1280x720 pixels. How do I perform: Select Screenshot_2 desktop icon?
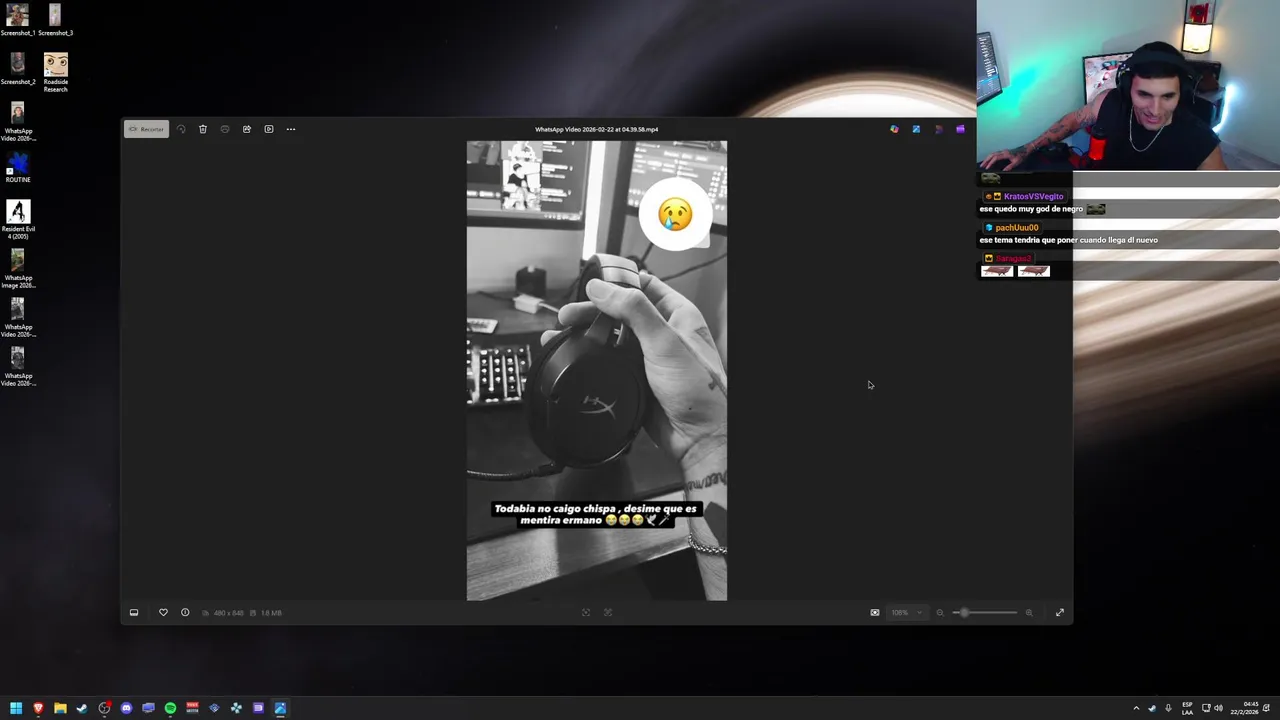coord(17,69)
